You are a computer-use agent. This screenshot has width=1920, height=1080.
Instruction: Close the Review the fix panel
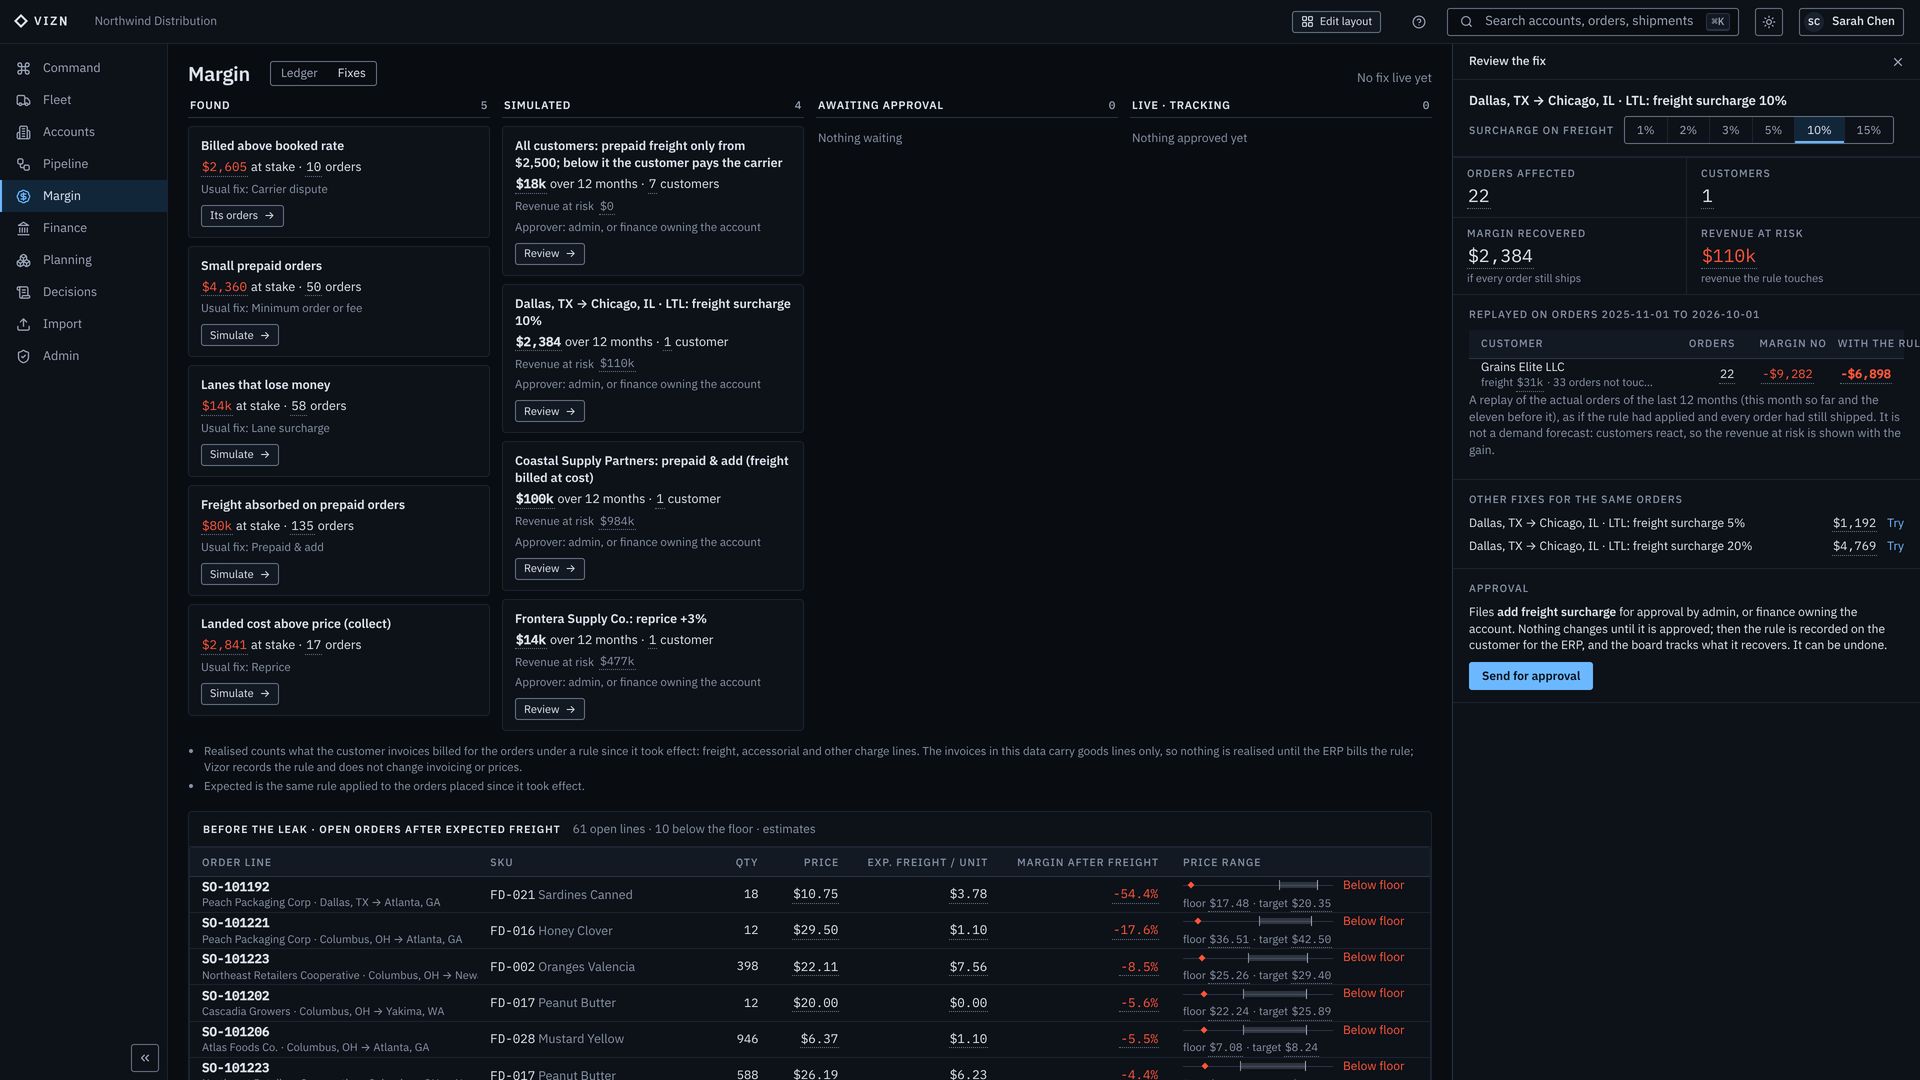[x=1898, y=62]
